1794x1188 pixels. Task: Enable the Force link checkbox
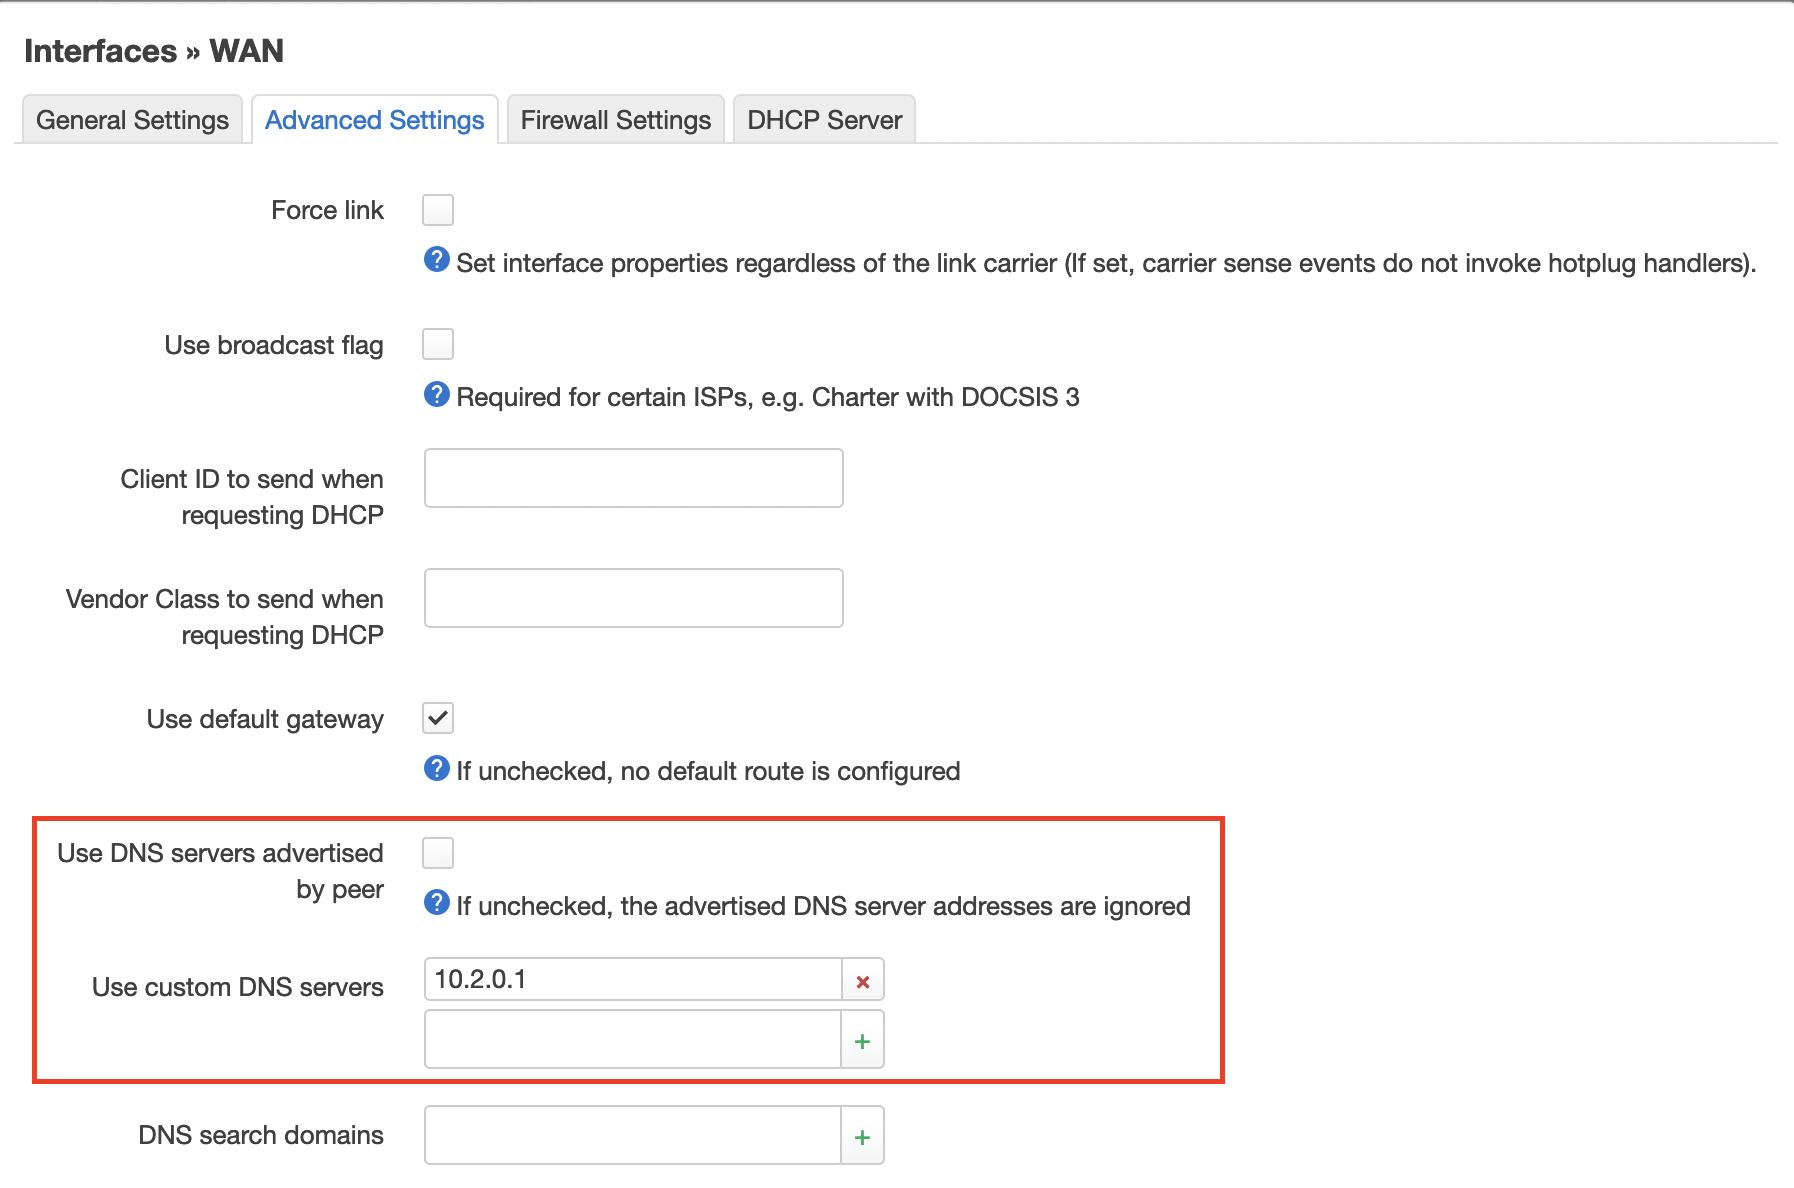438,210
